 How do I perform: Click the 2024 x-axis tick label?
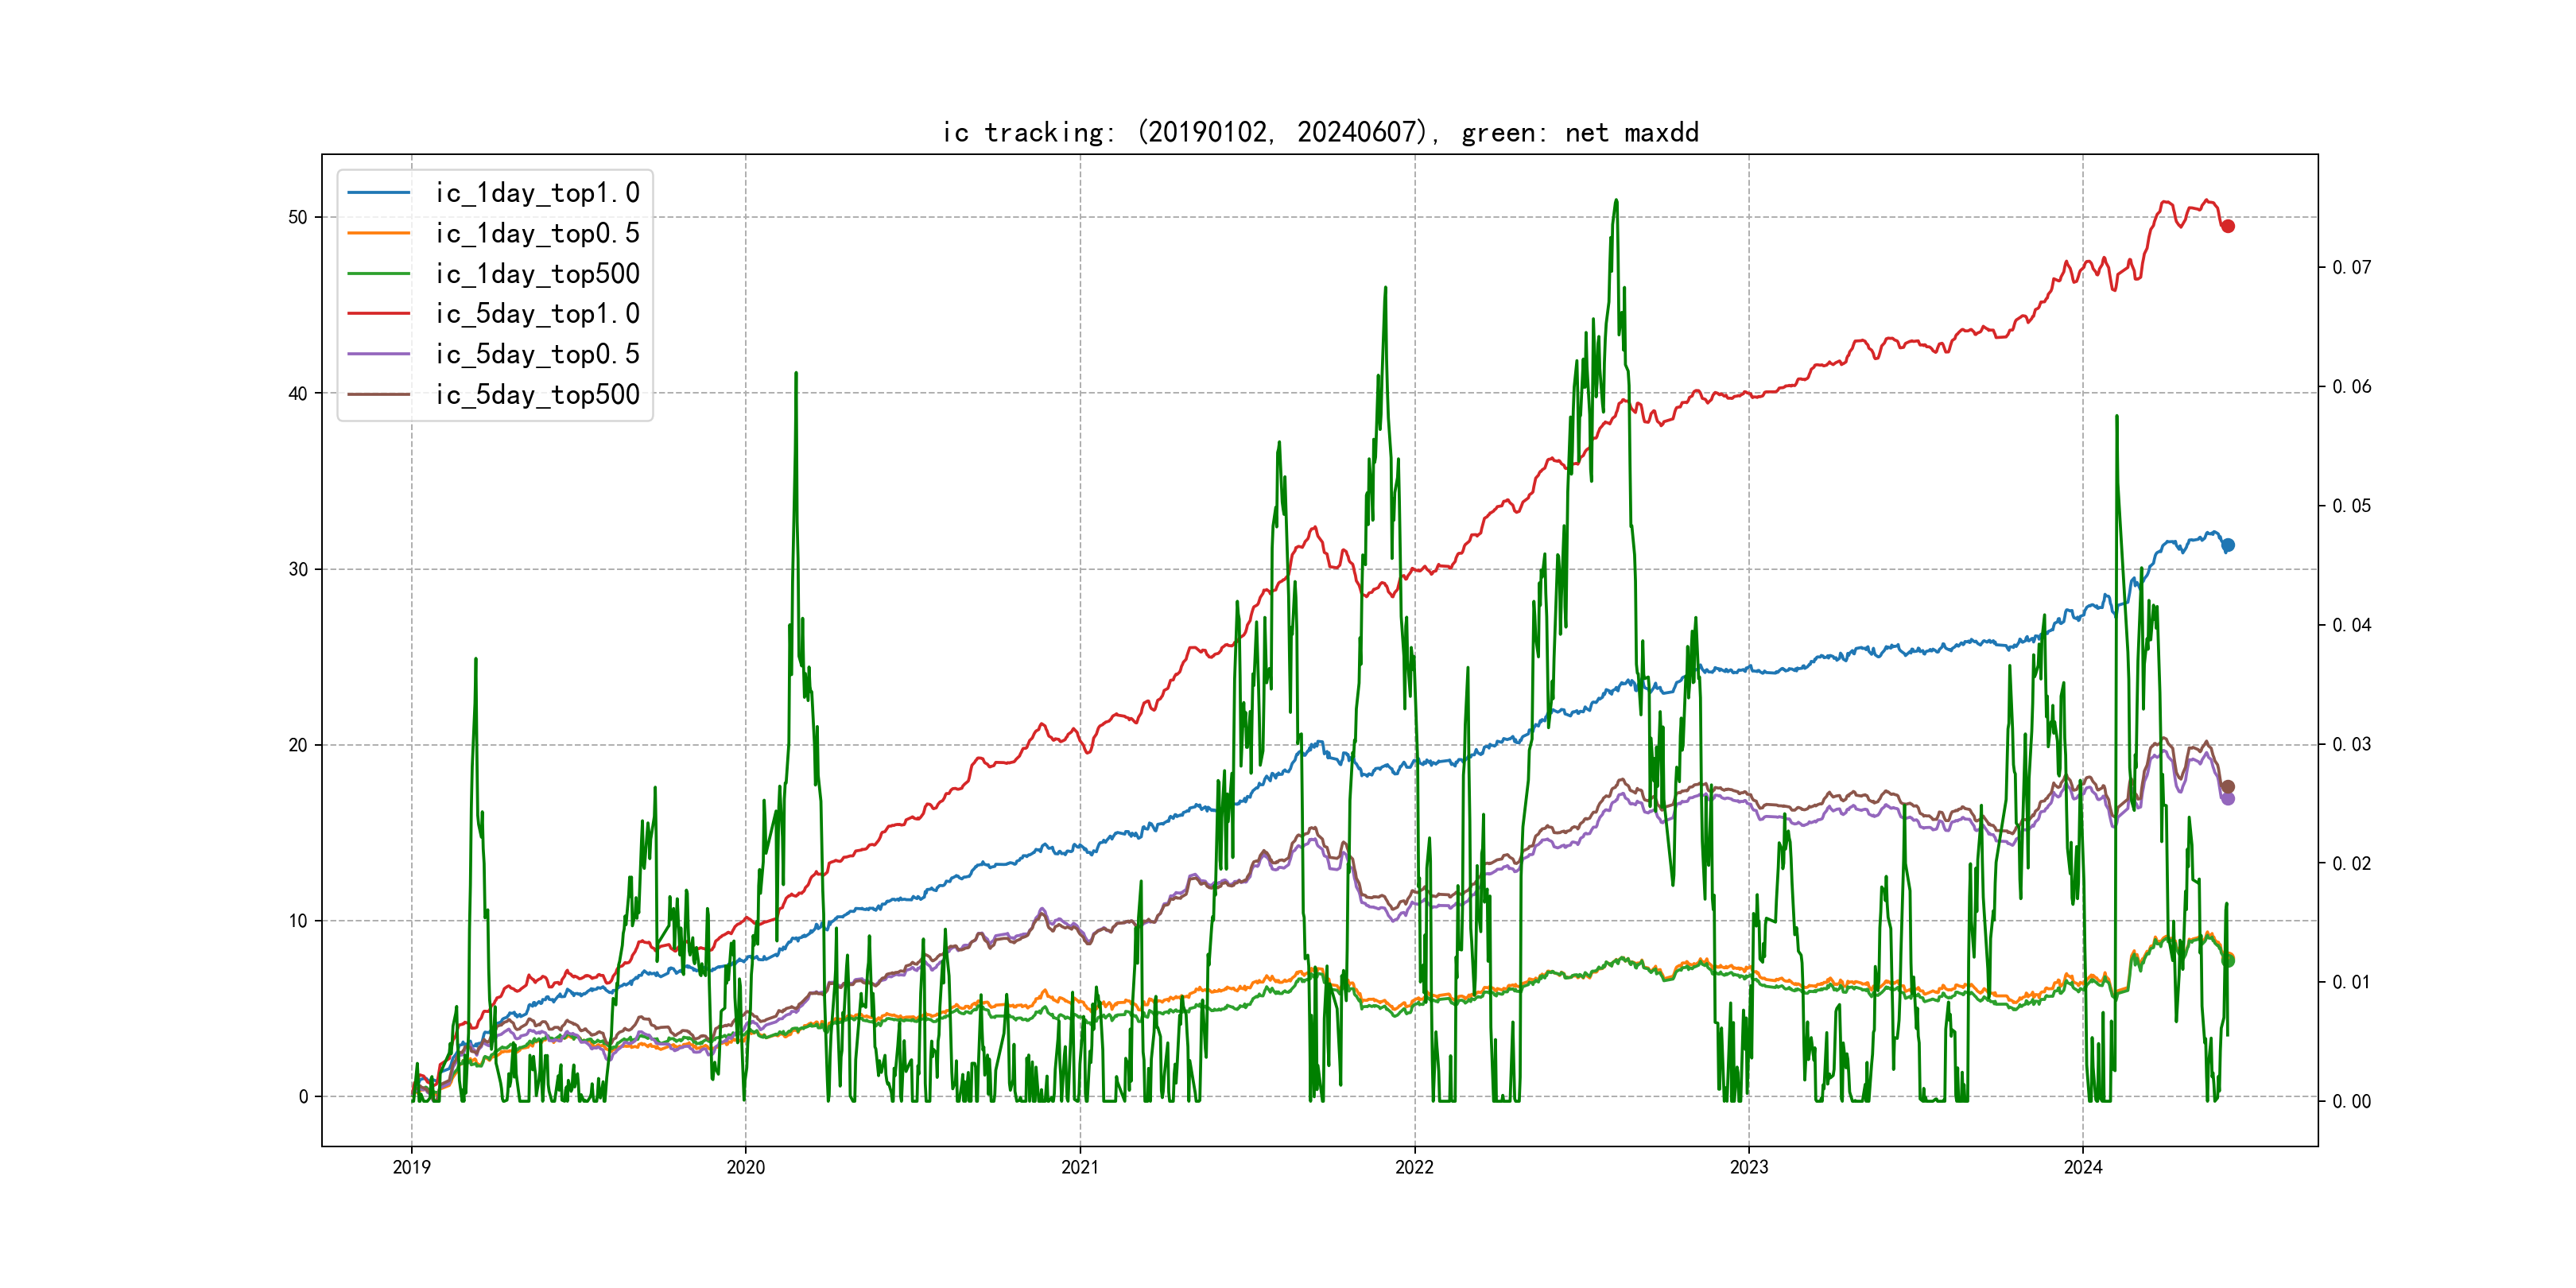(2083, 1167)
